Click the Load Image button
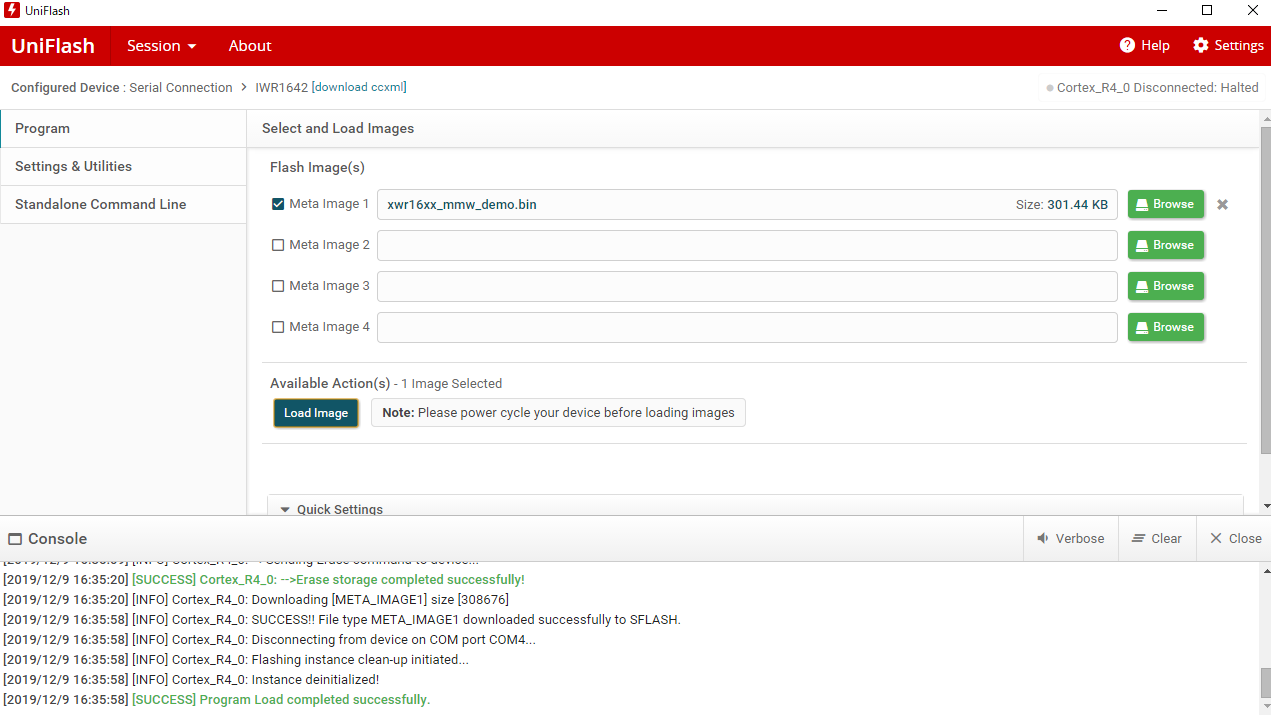This screenshot has width=1271, height=715. pos(316,413)
